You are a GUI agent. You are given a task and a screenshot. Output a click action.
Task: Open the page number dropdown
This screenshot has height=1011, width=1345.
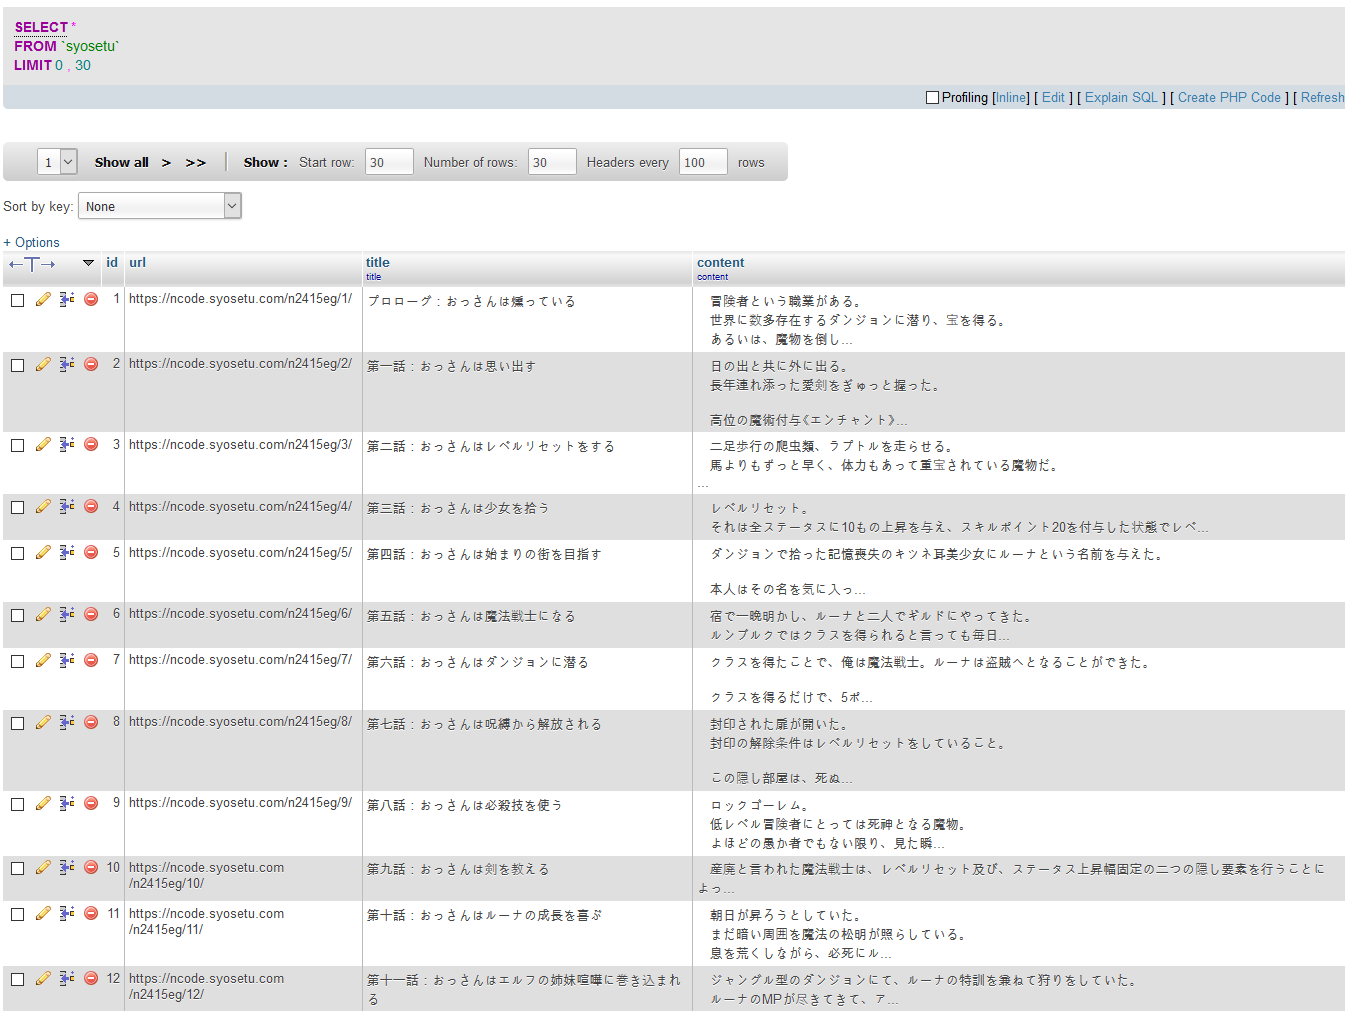click(x=57, y=162)
